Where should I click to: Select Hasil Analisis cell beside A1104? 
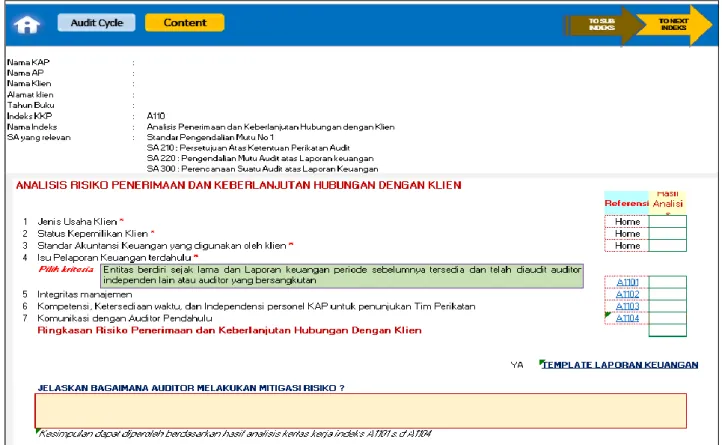[x=668, y=318]
